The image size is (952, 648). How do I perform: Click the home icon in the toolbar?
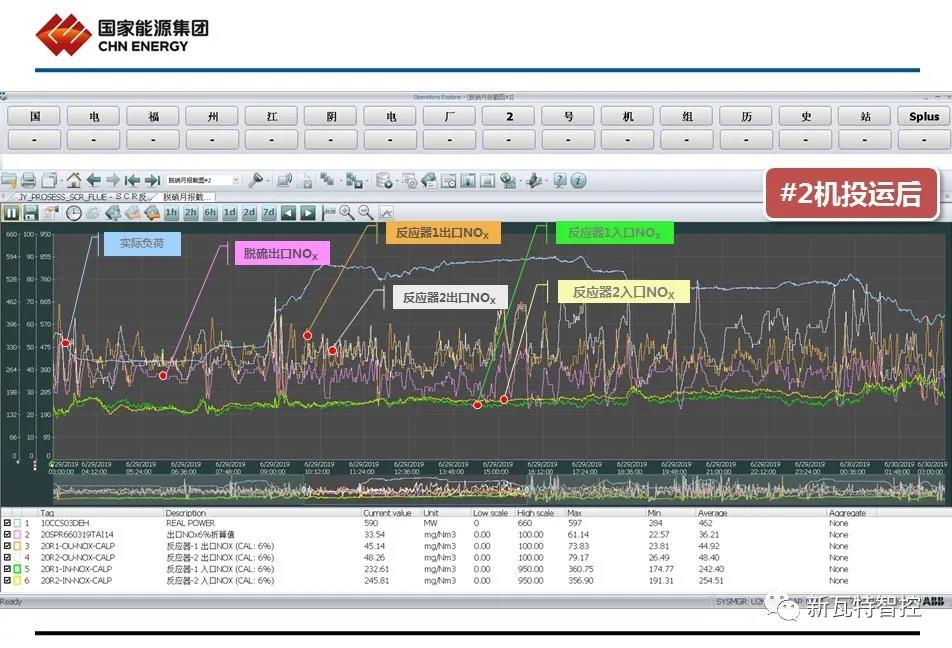pos(74,180)
